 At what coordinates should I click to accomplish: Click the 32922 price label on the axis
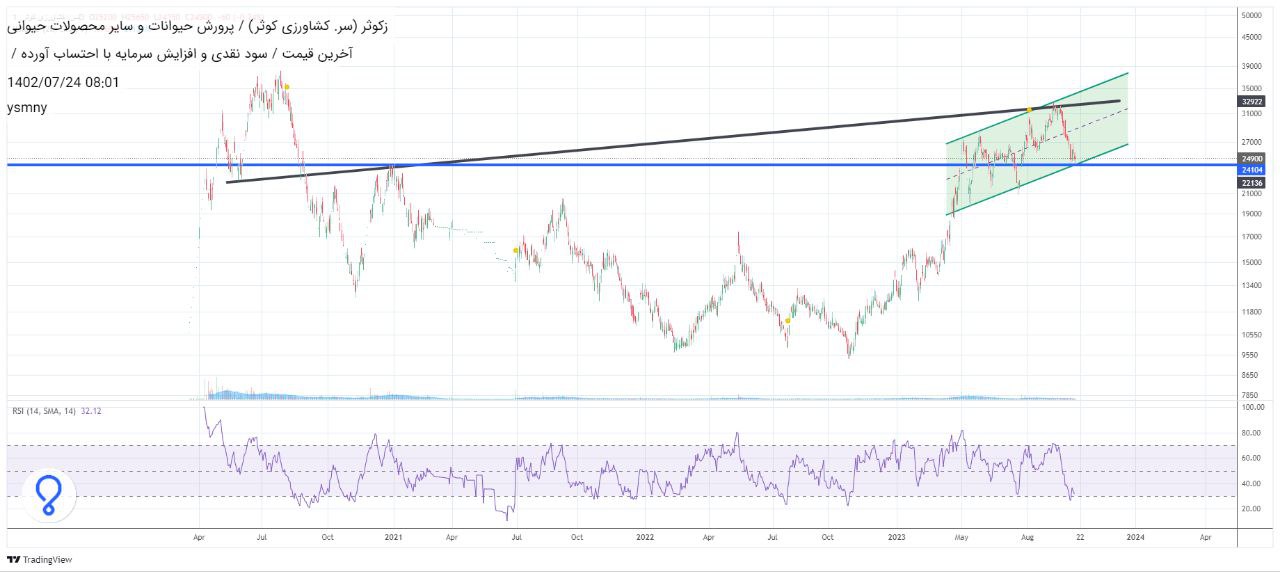[x=1251, y=101]
